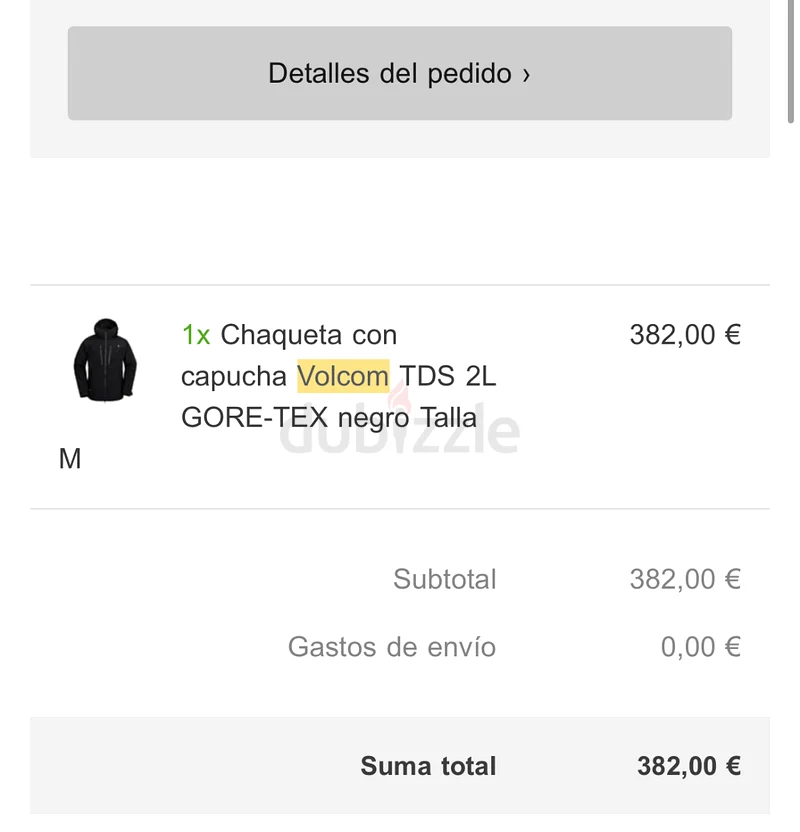Image resolution: width=800 pixels, height=832 pixels.
Task: Click the Suma total label
Action: (x=428, y=766)
